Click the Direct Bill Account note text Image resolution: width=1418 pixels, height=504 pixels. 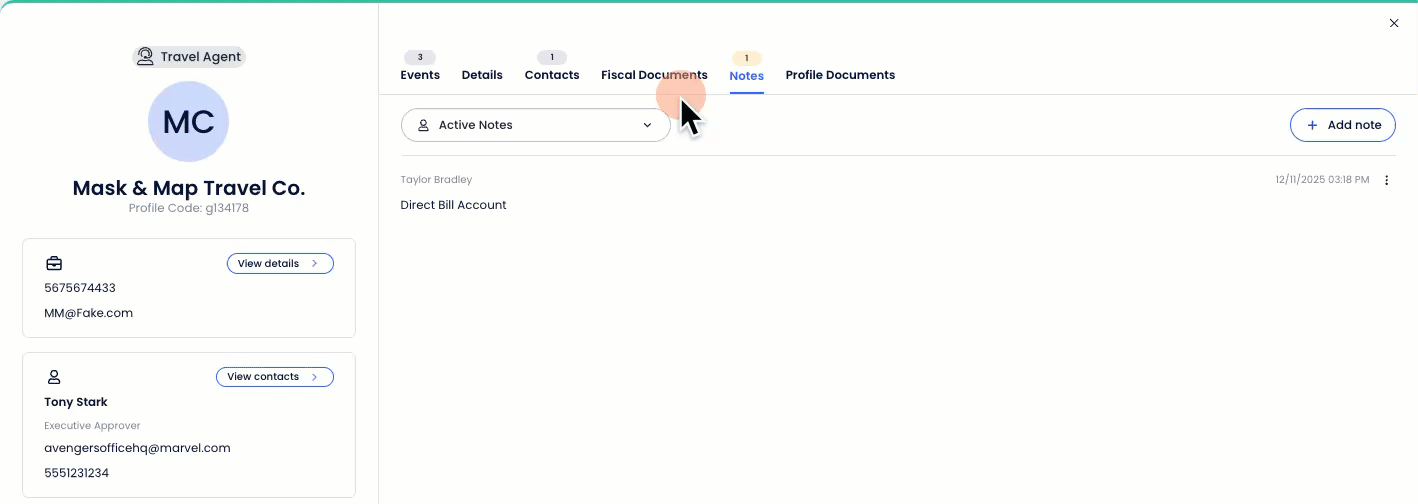454,205
